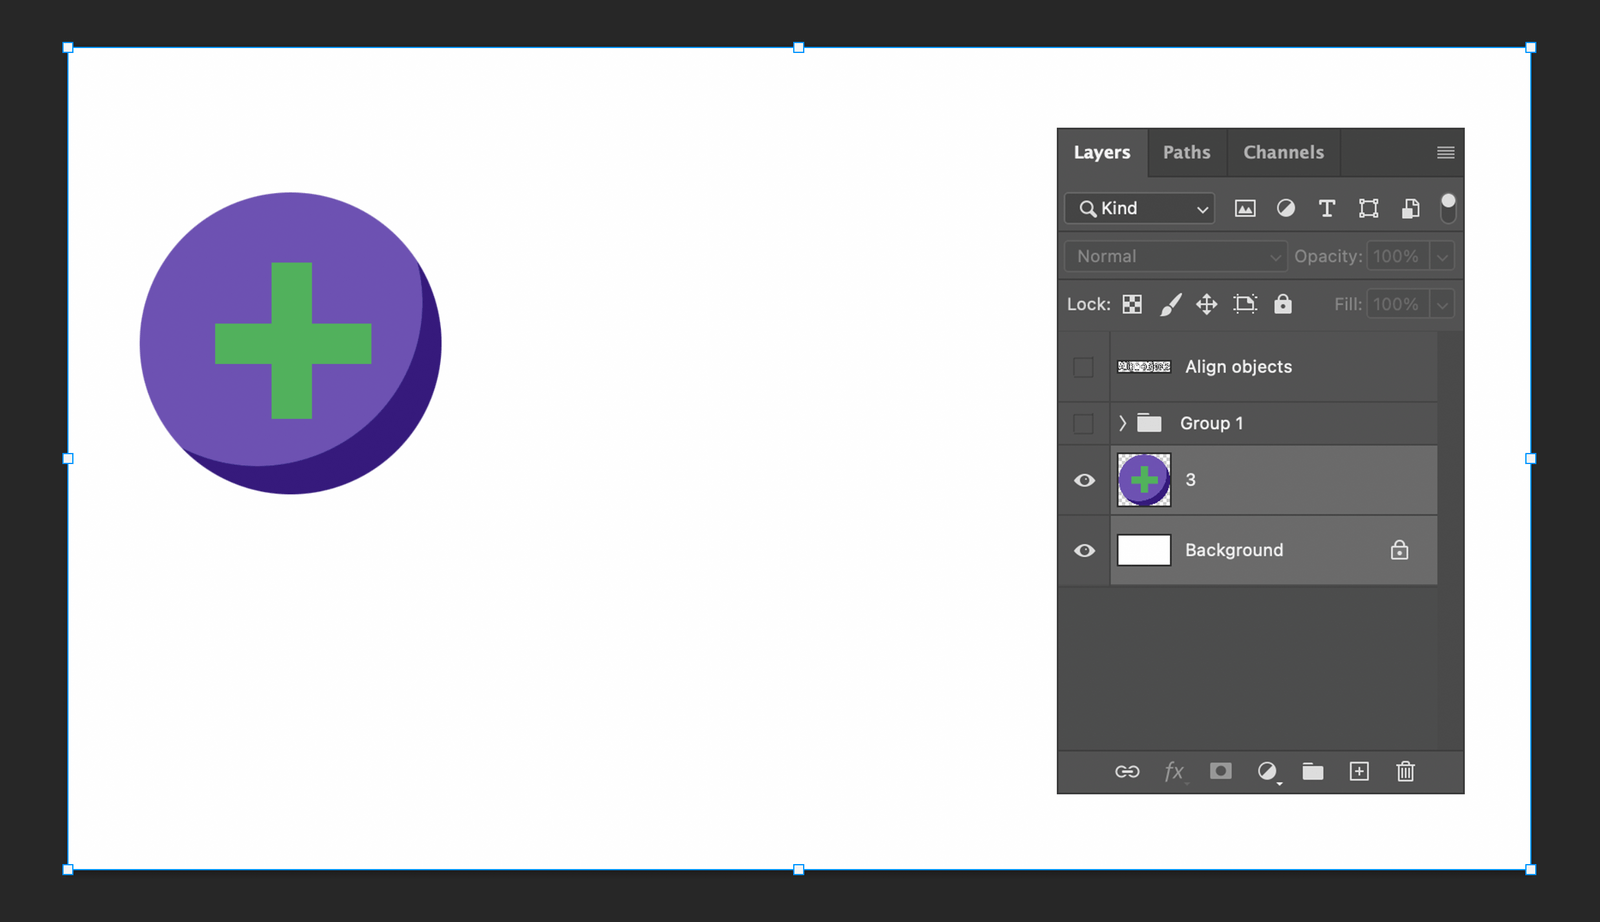The width and height of the screenshot is (1600, 922).
Task: Hide the Background layer
Action: coord(1084,550)
